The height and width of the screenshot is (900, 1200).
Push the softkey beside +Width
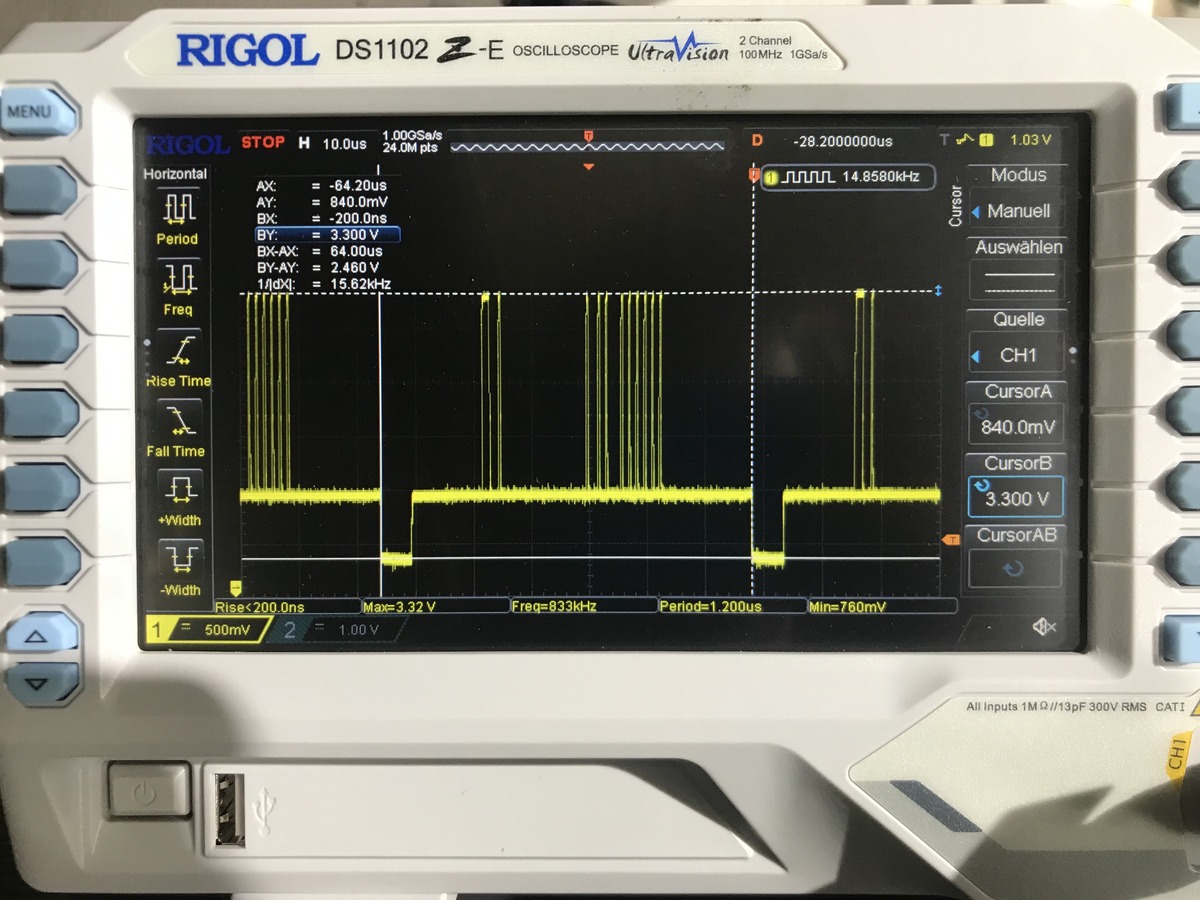coord(40,488)
